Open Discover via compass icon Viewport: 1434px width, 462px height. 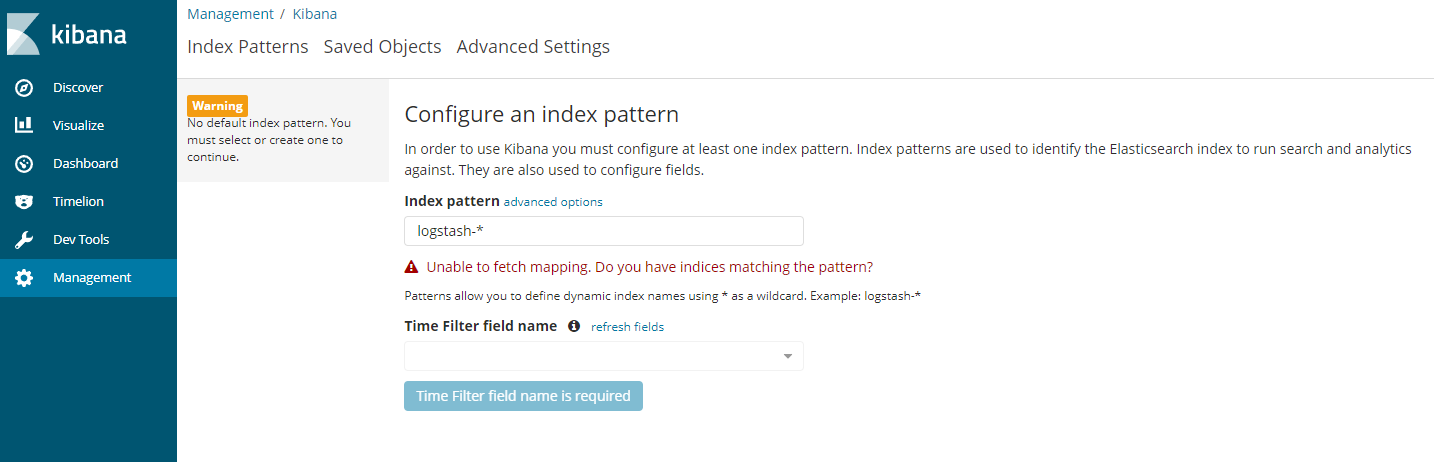24,88
